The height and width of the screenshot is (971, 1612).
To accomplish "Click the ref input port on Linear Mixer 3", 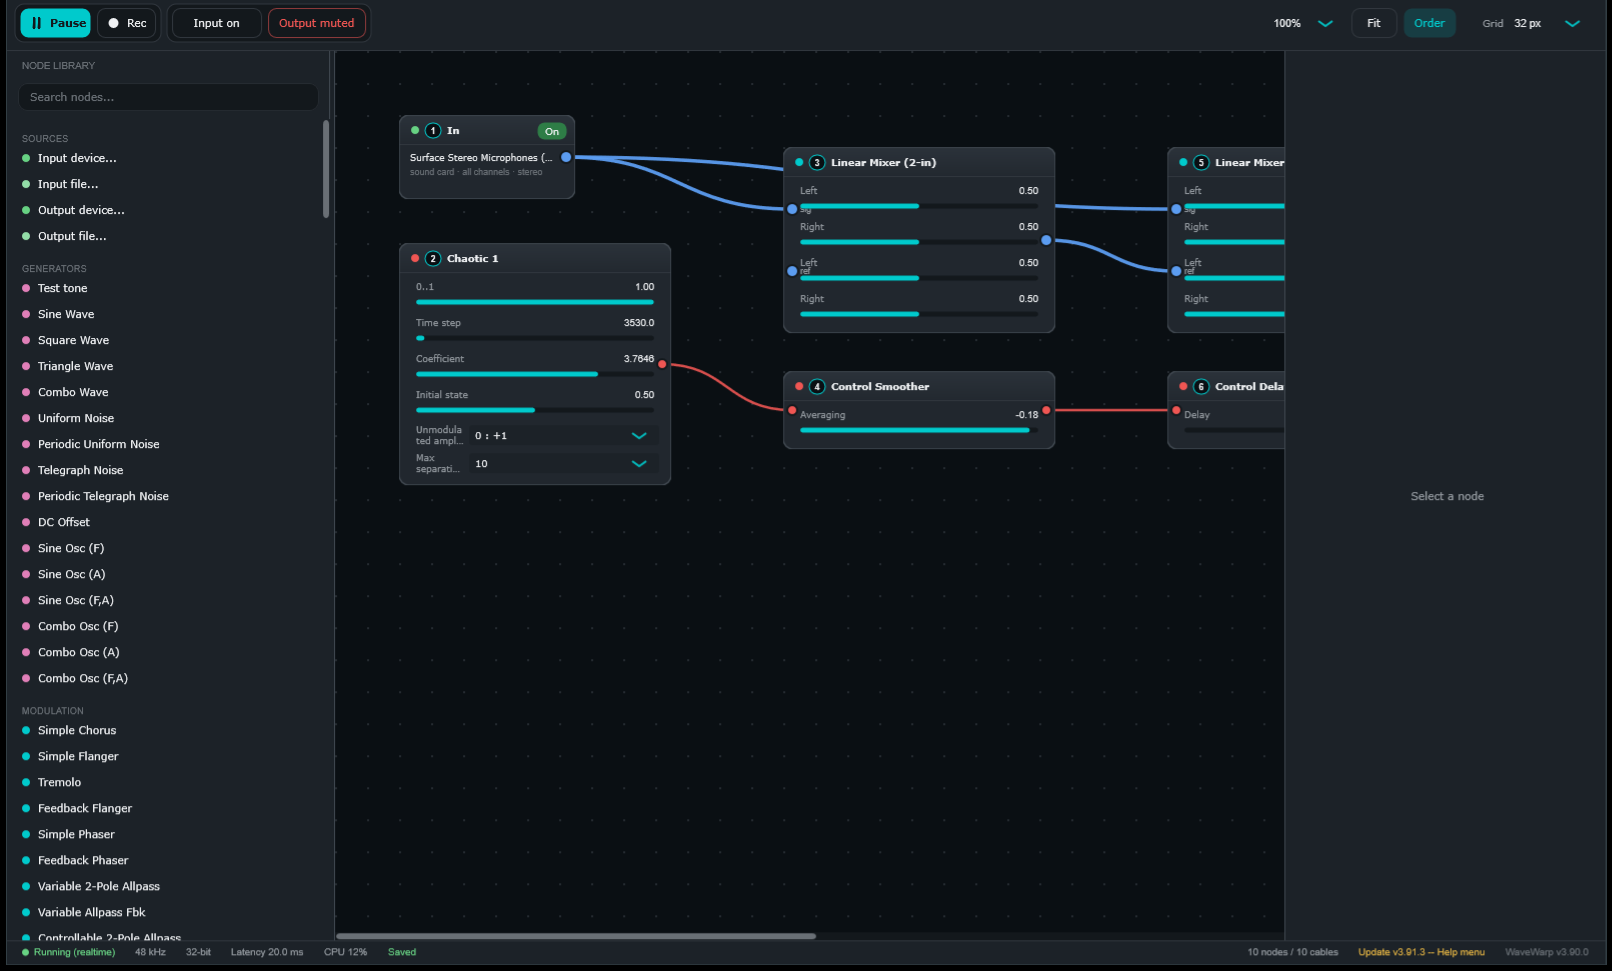I will [x=792, y=271].
